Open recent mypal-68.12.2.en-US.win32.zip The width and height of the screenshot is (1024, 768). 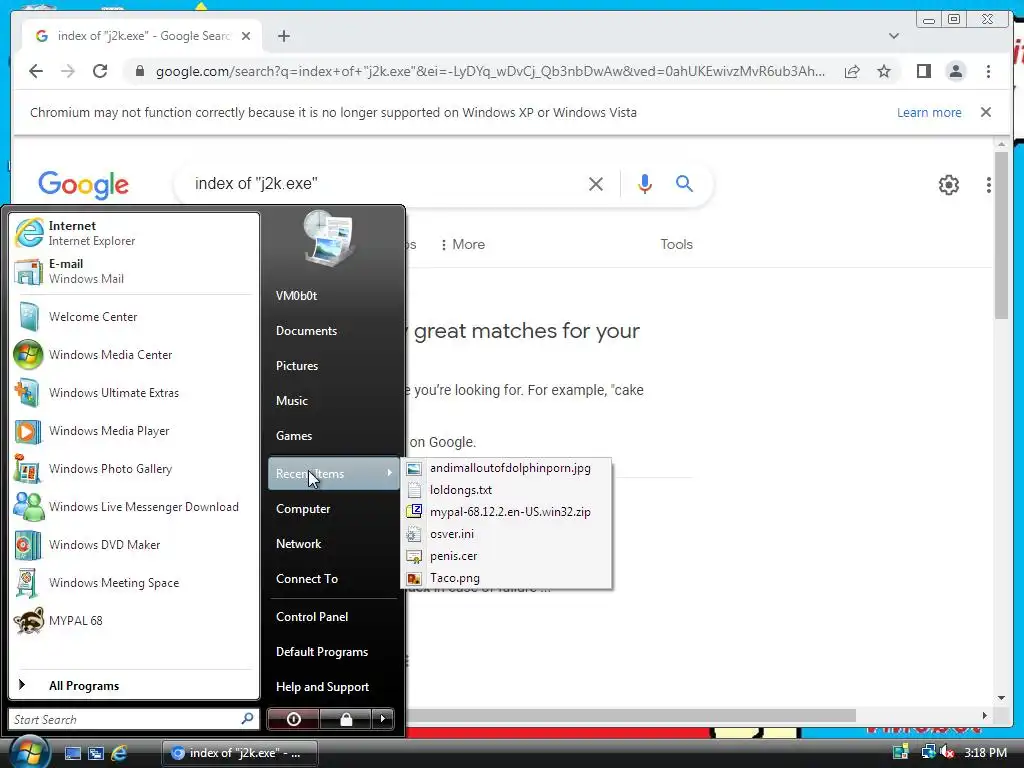(x=506, y=512)
